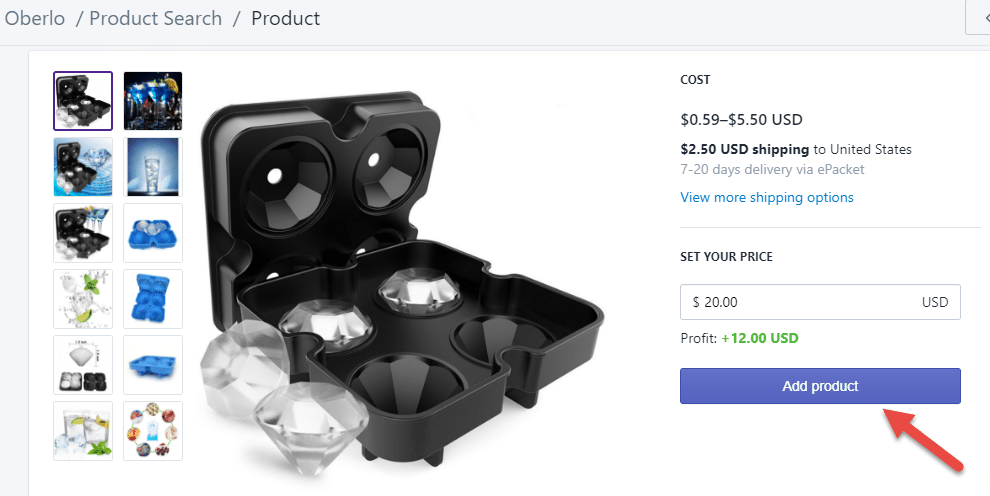The width and height of the screenshot is (990, 496).
Task: Choose the closed blue silicone mold thumbnail
Action: click(x=153, y=233)
